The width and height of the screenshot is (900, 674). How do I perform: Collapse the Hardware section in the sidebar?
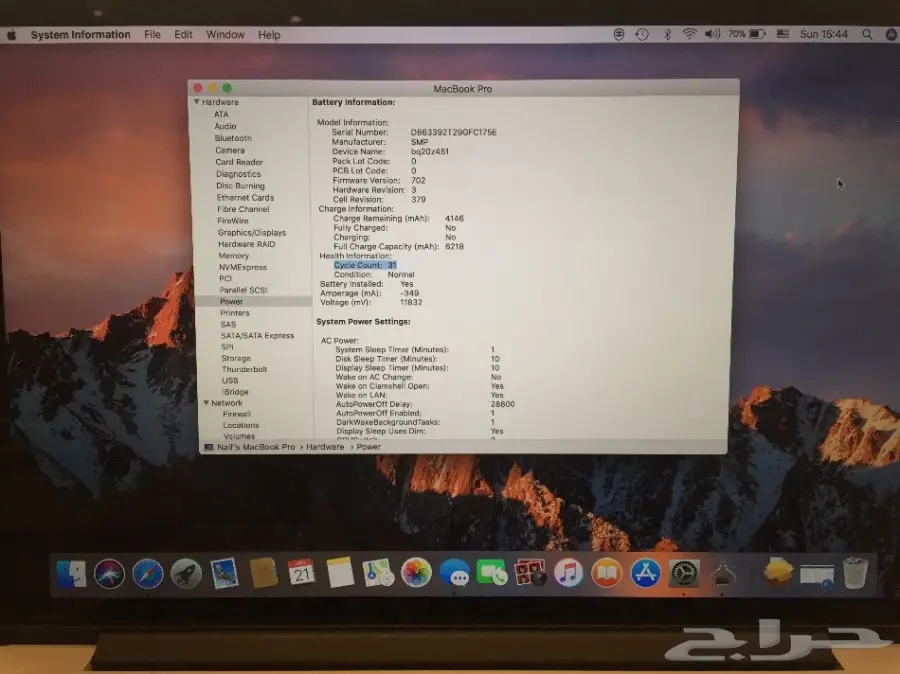(197, 102)
